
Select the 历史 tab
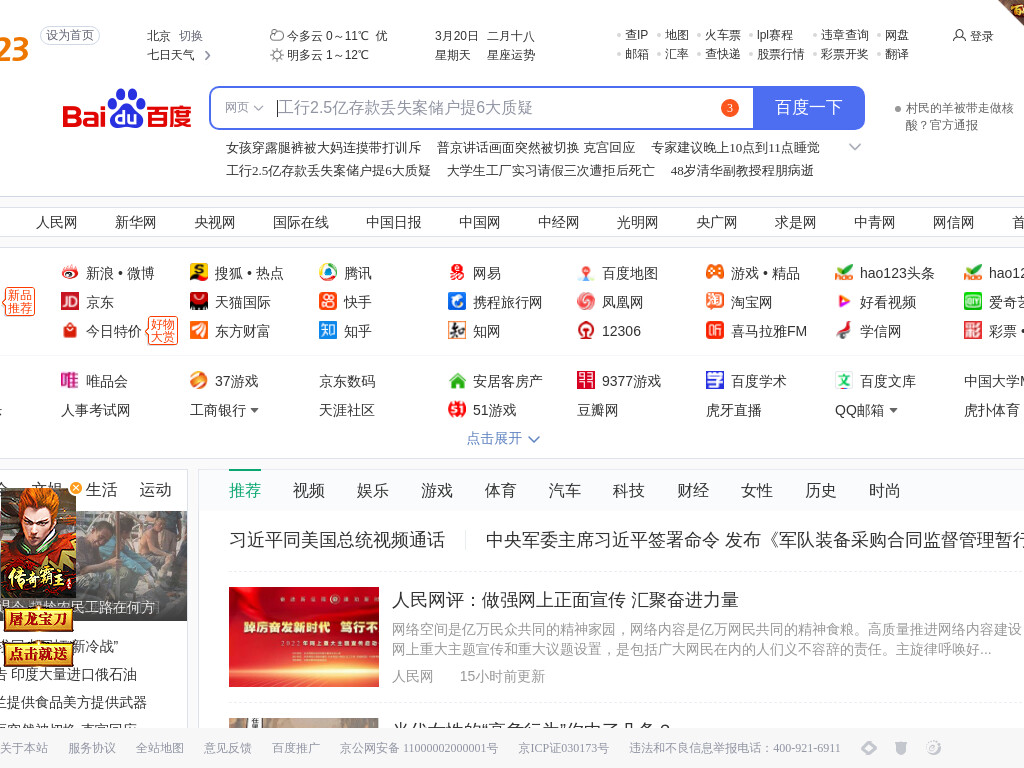click(821, 490)
